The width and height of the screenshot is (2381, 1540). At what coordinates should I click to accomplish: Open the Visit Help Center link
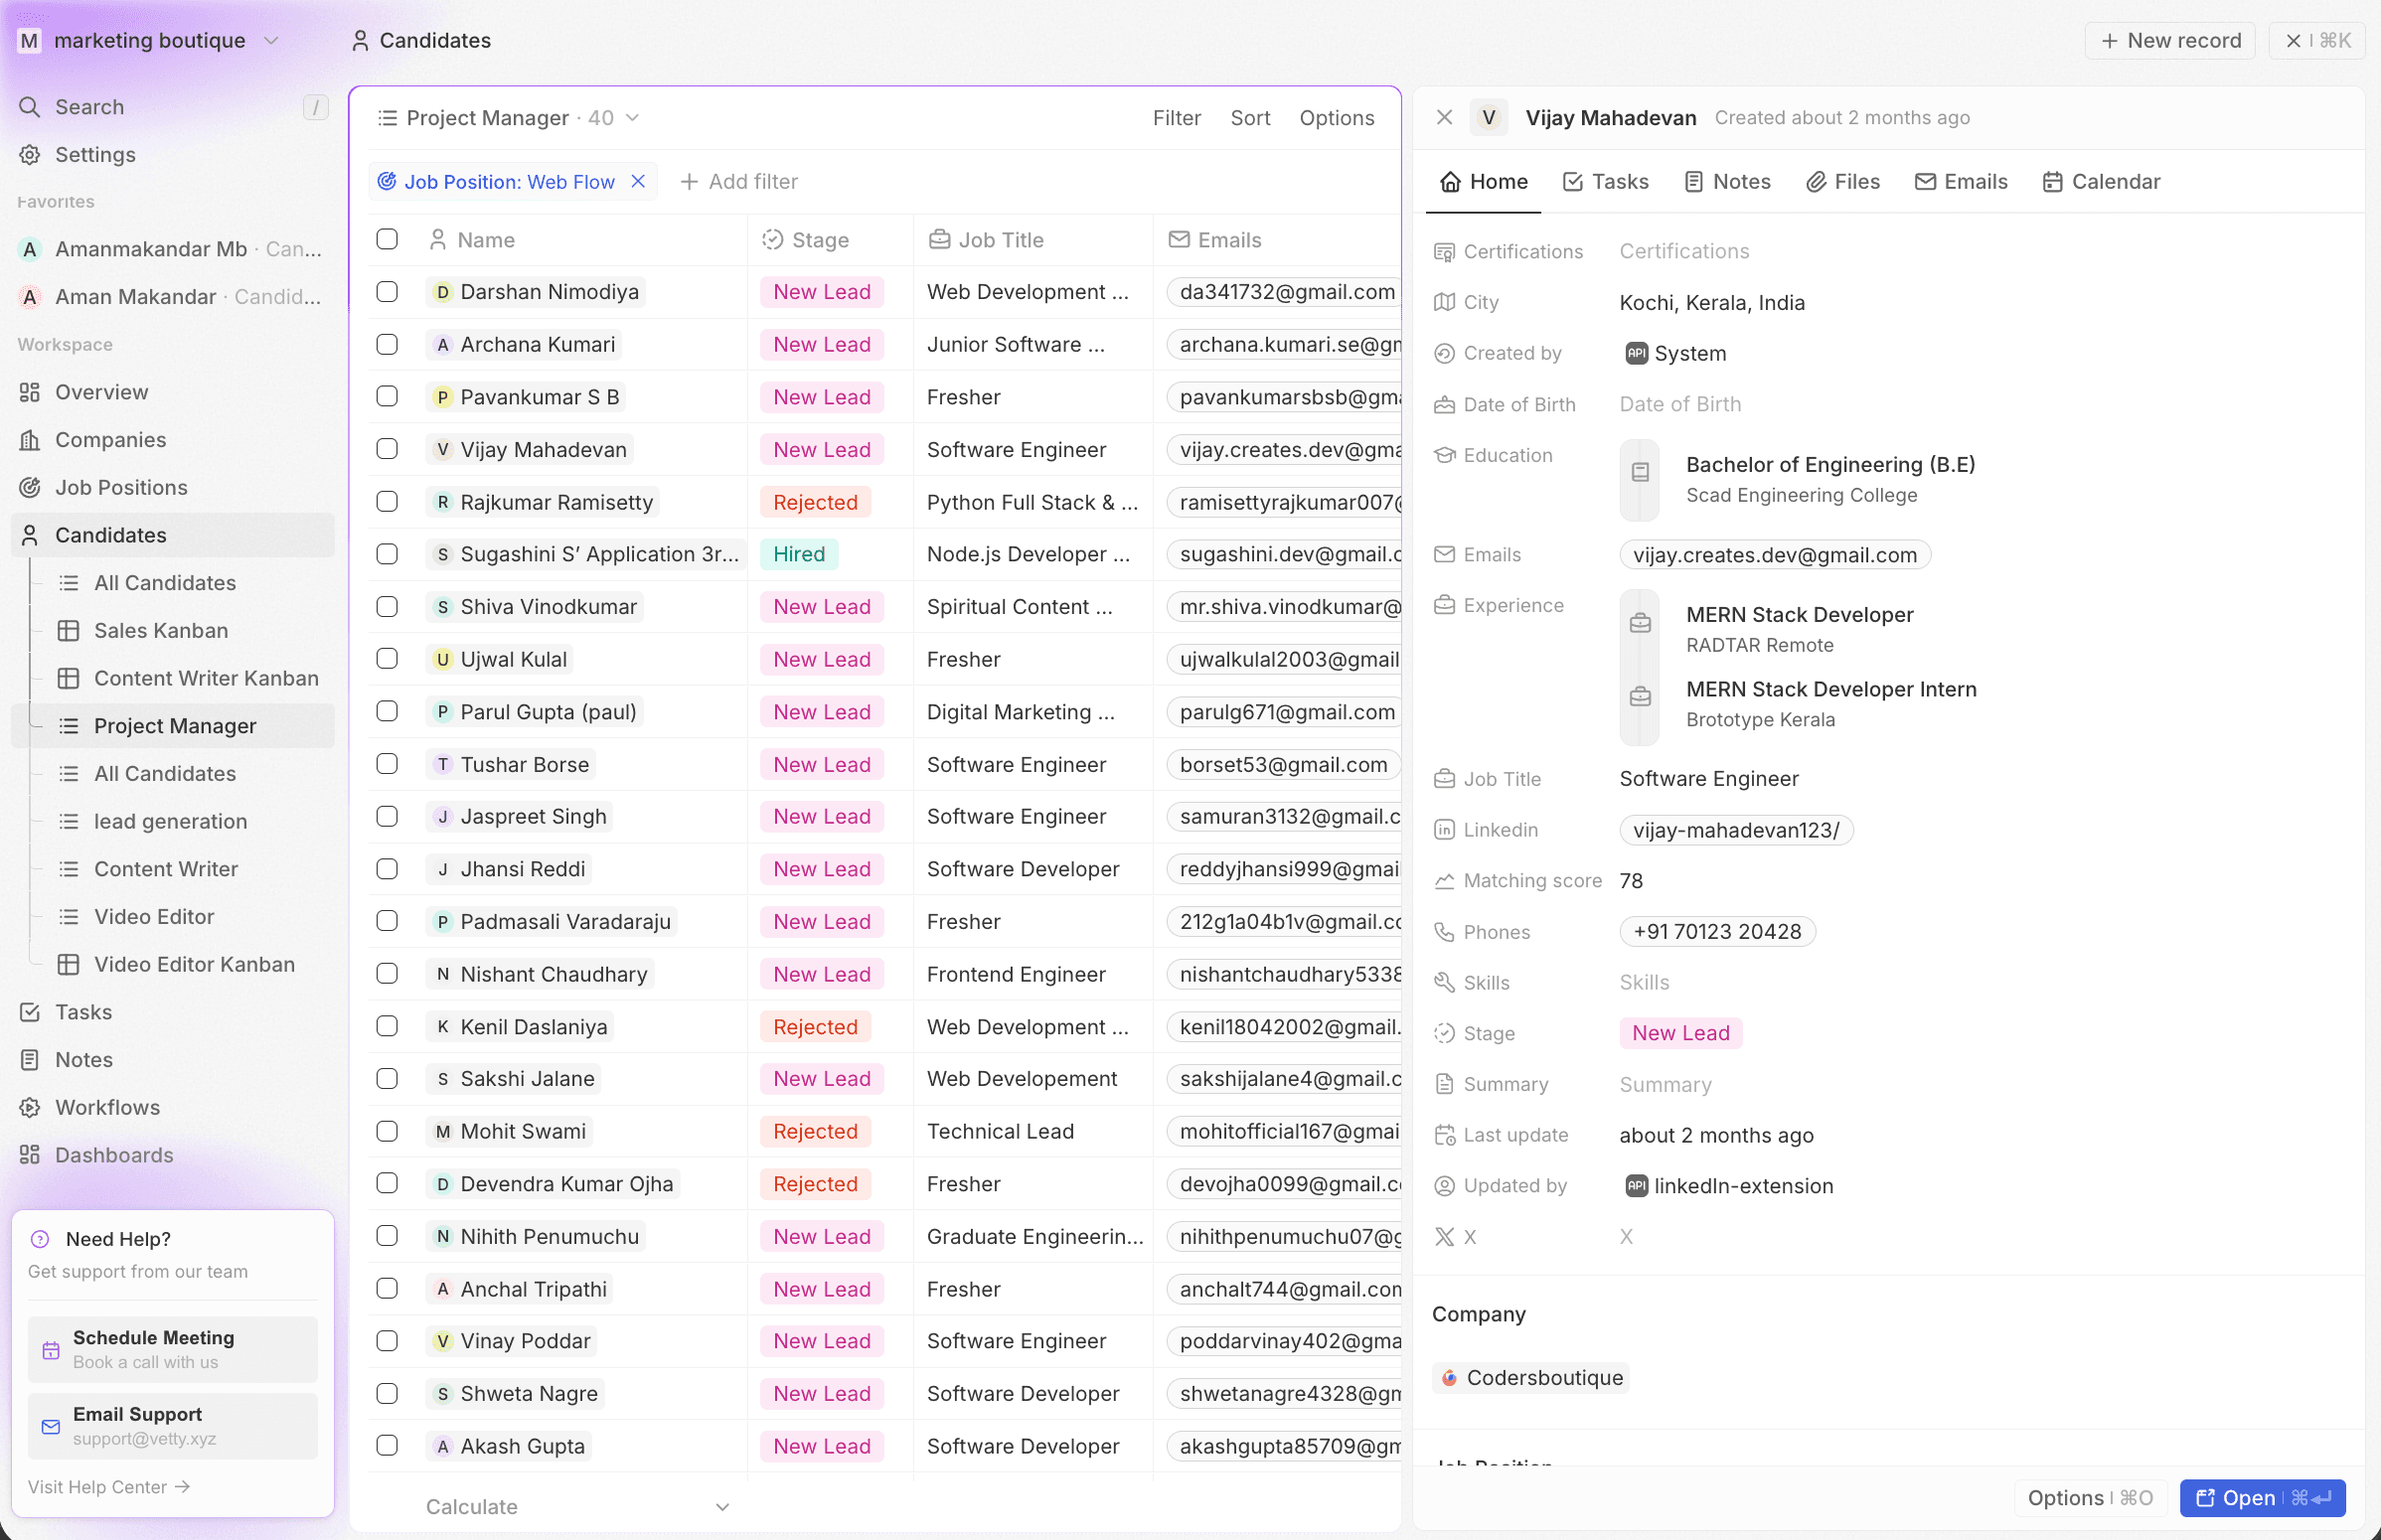point(109,1487)
